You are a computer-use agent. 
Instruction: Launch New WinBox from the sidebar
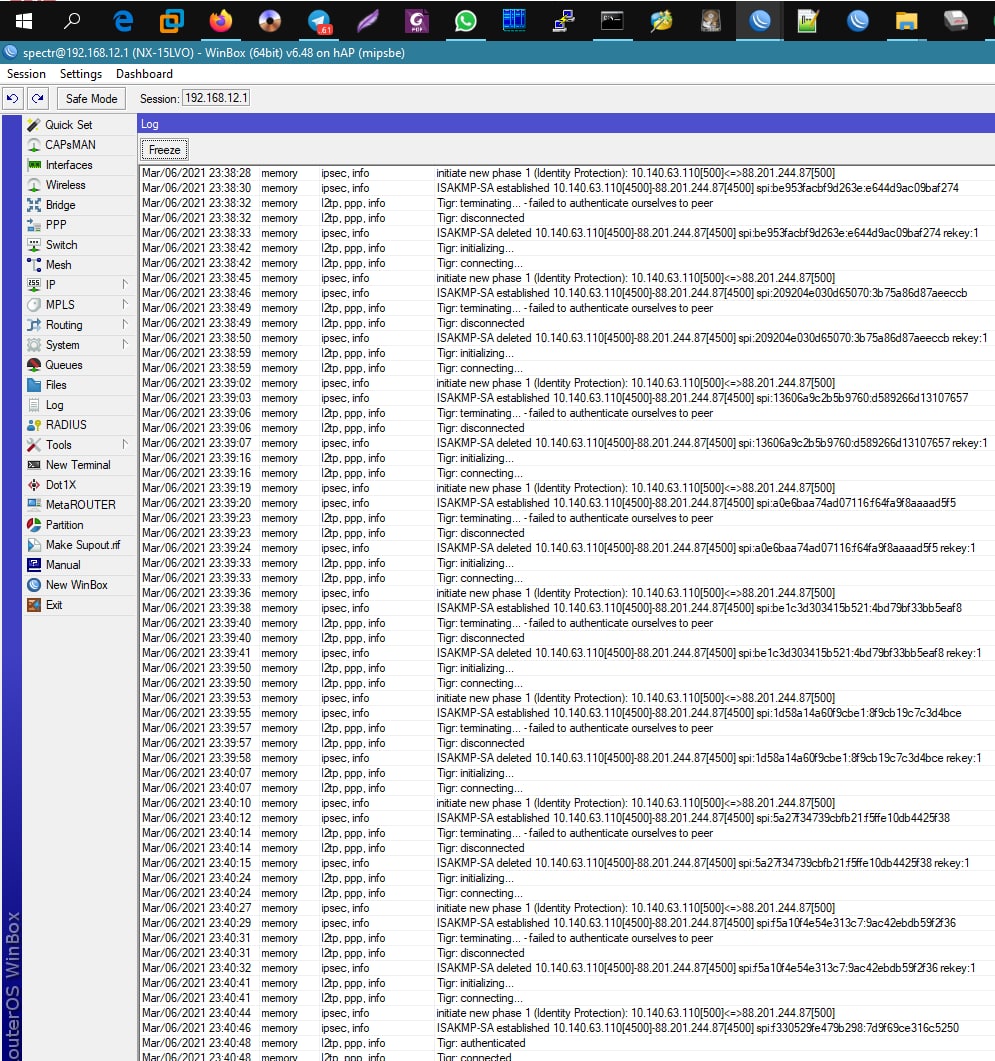pyautogui.click(x=79, y=585)
